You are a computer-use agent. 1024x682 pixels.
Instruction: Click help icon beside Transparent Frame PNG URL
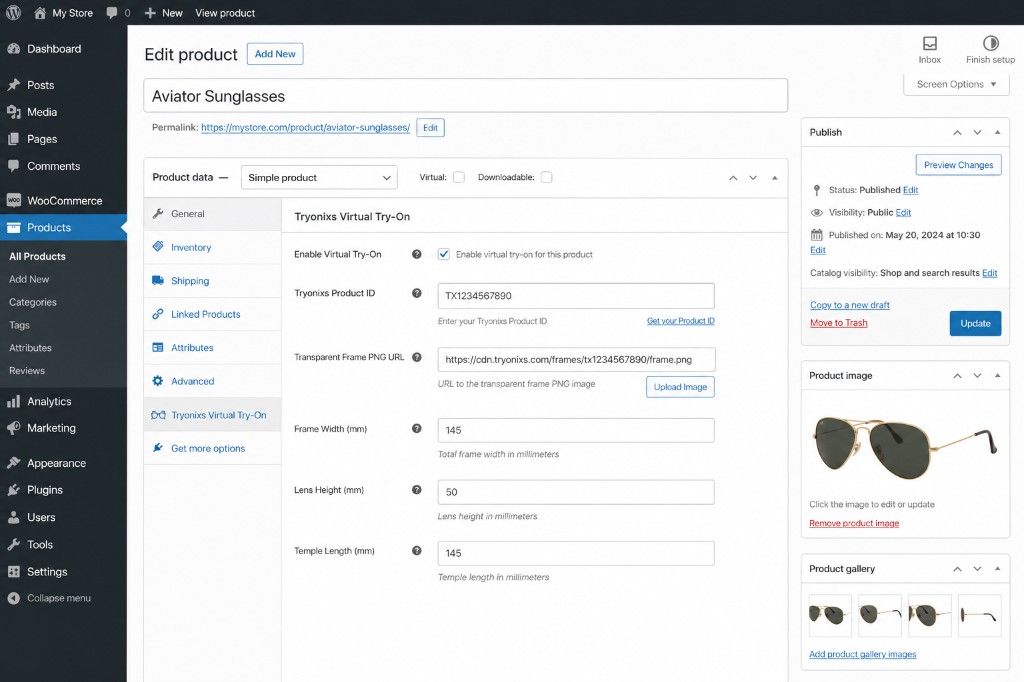coord(417,357)
